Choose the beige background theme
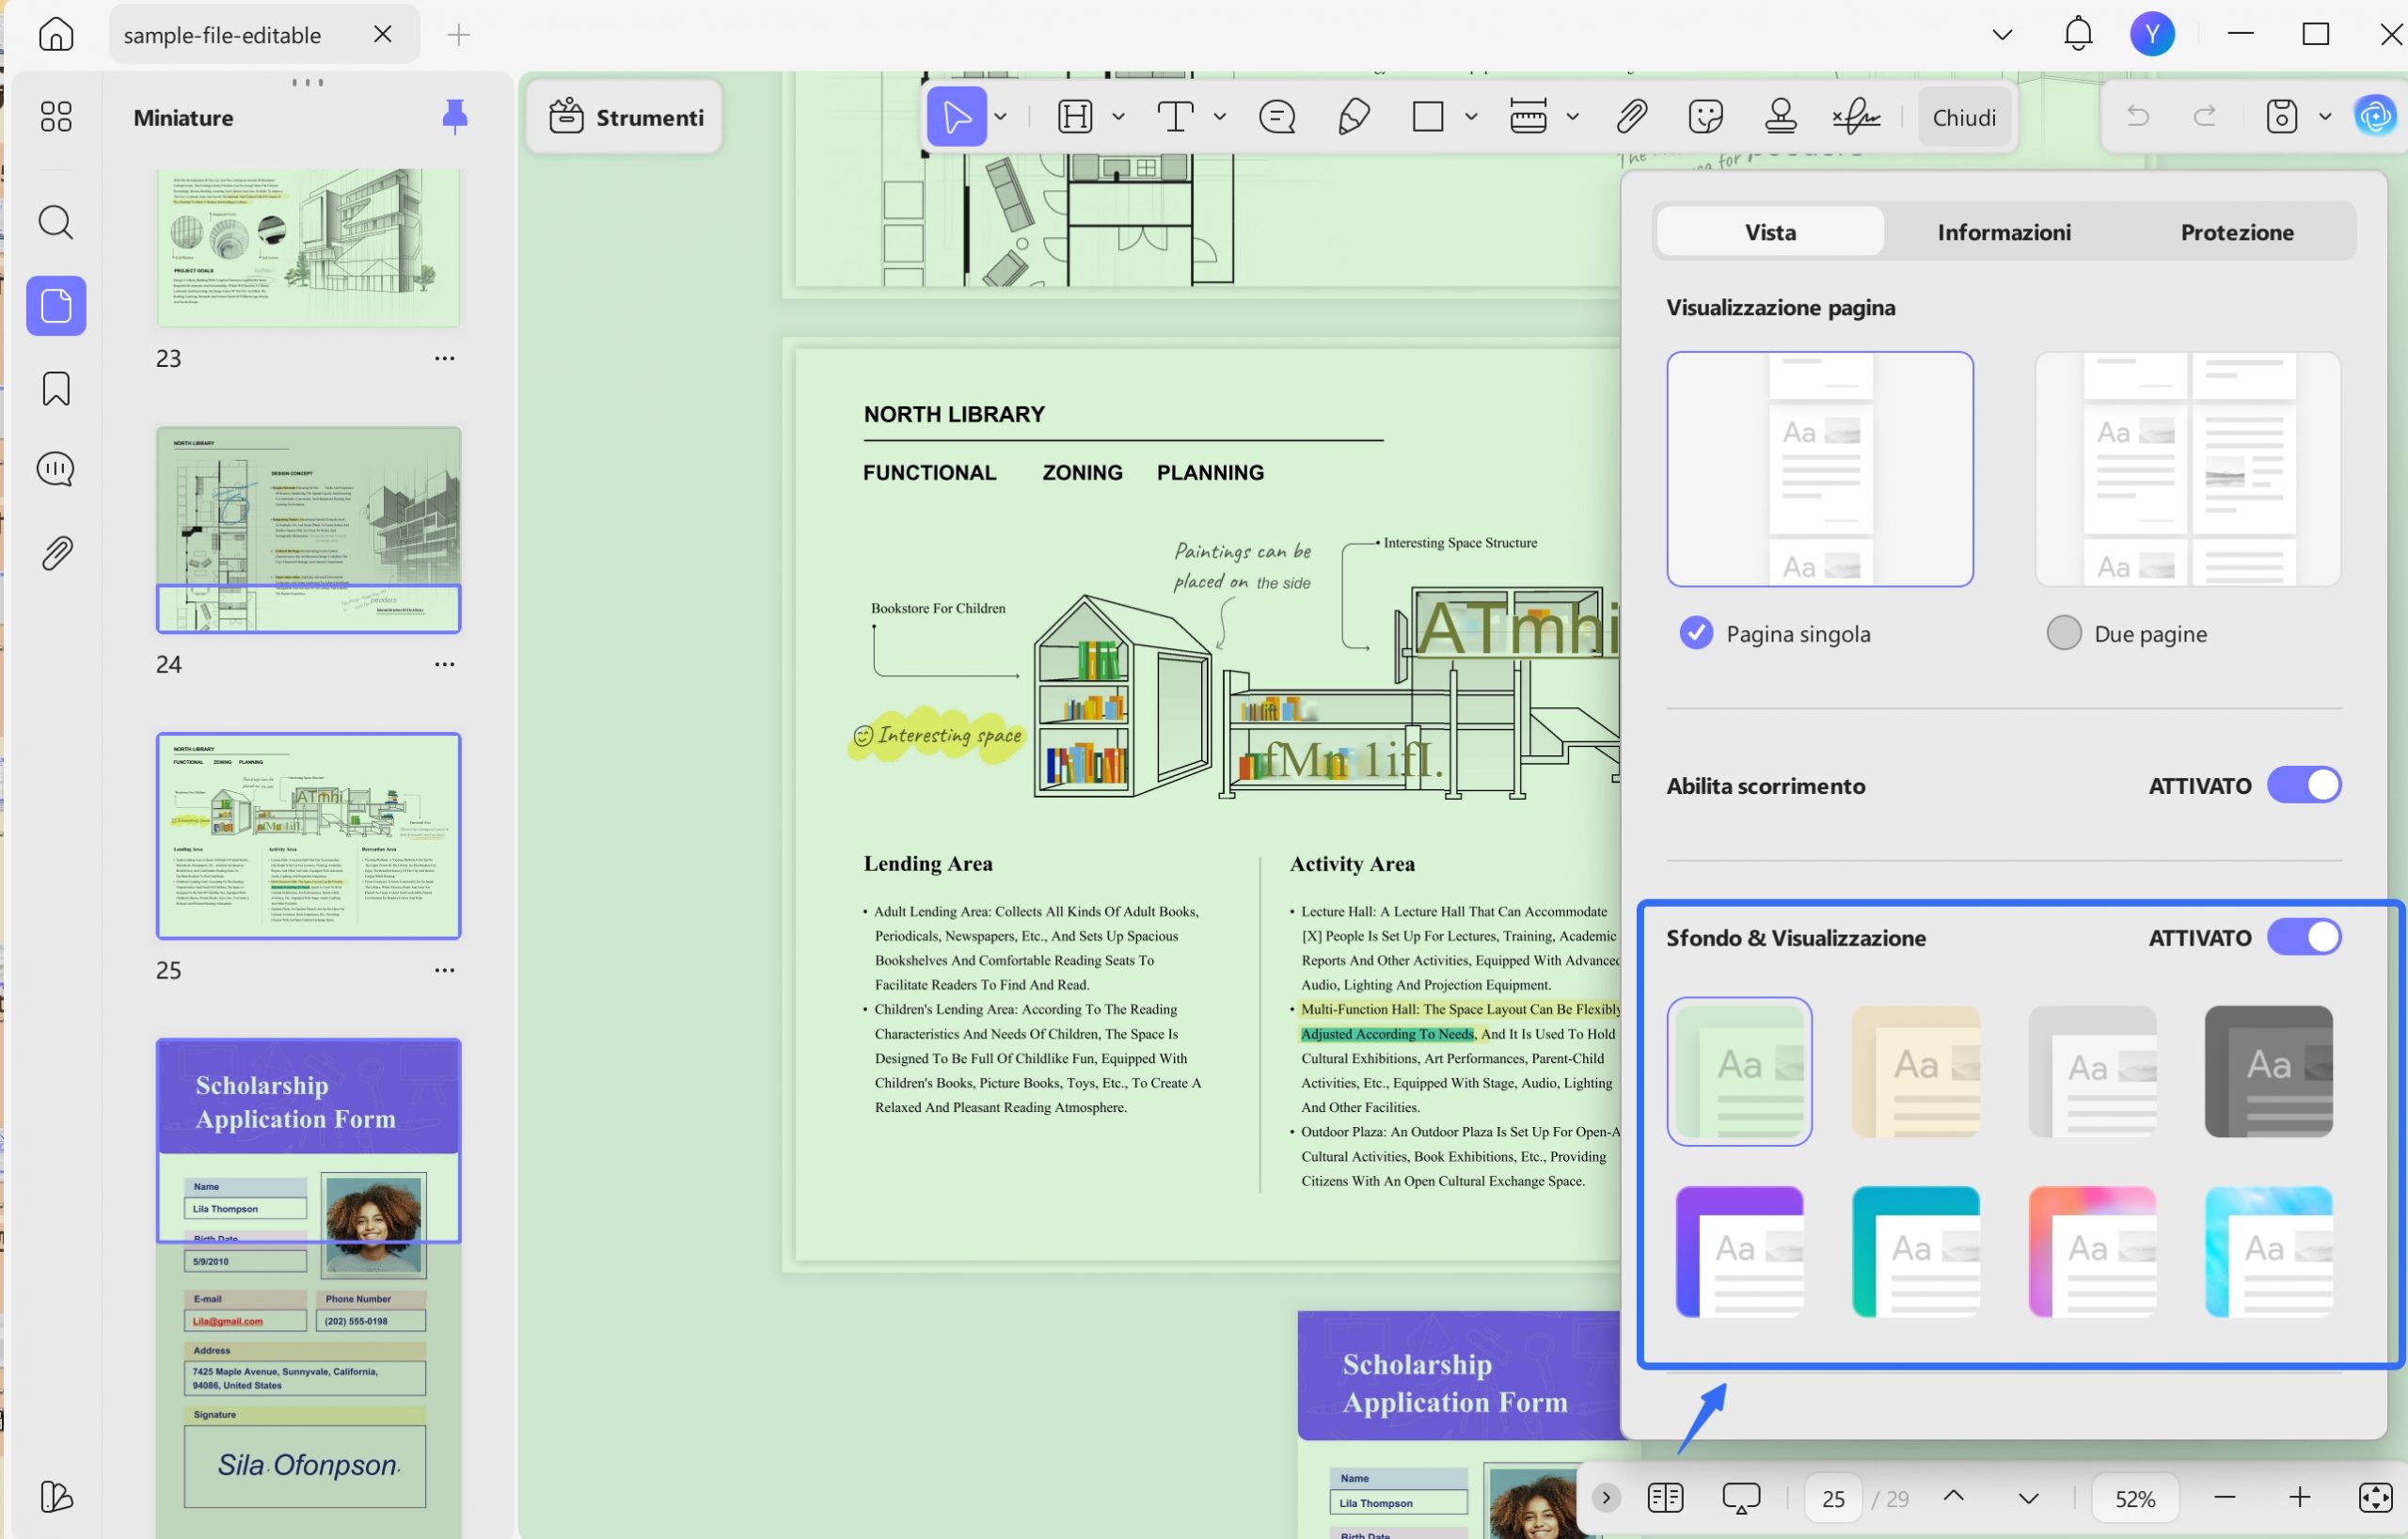Image resolution: width=2408 pixels, height=1539 pixels. (1915, 1071)
